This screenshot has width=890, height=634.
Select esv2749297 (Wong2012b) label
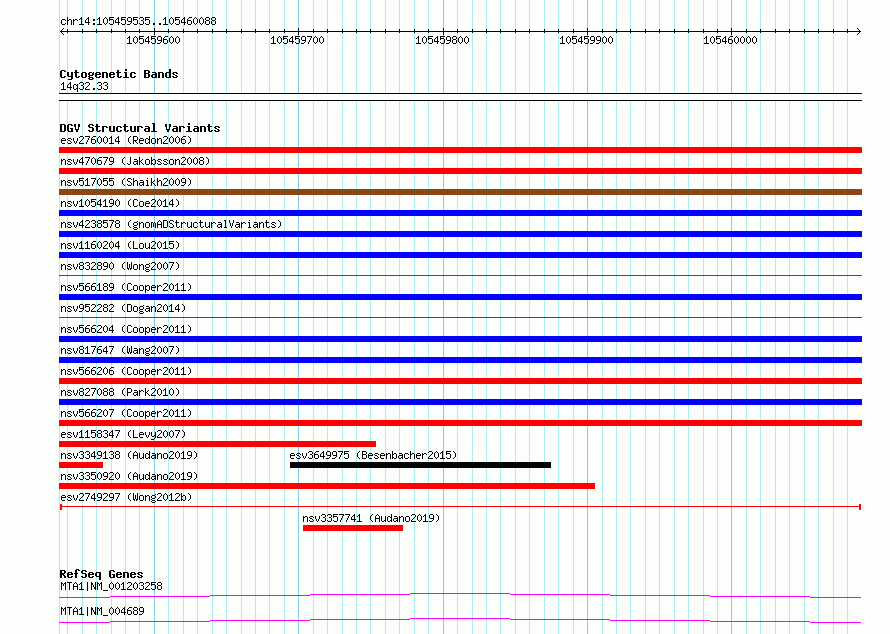126,497
